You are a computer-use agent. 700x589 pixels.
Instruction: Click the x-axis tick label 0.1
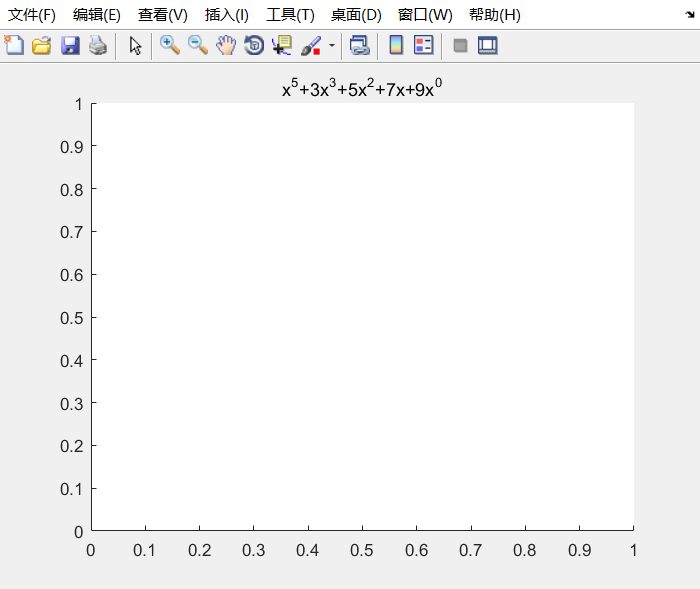(x=144, y=550)
